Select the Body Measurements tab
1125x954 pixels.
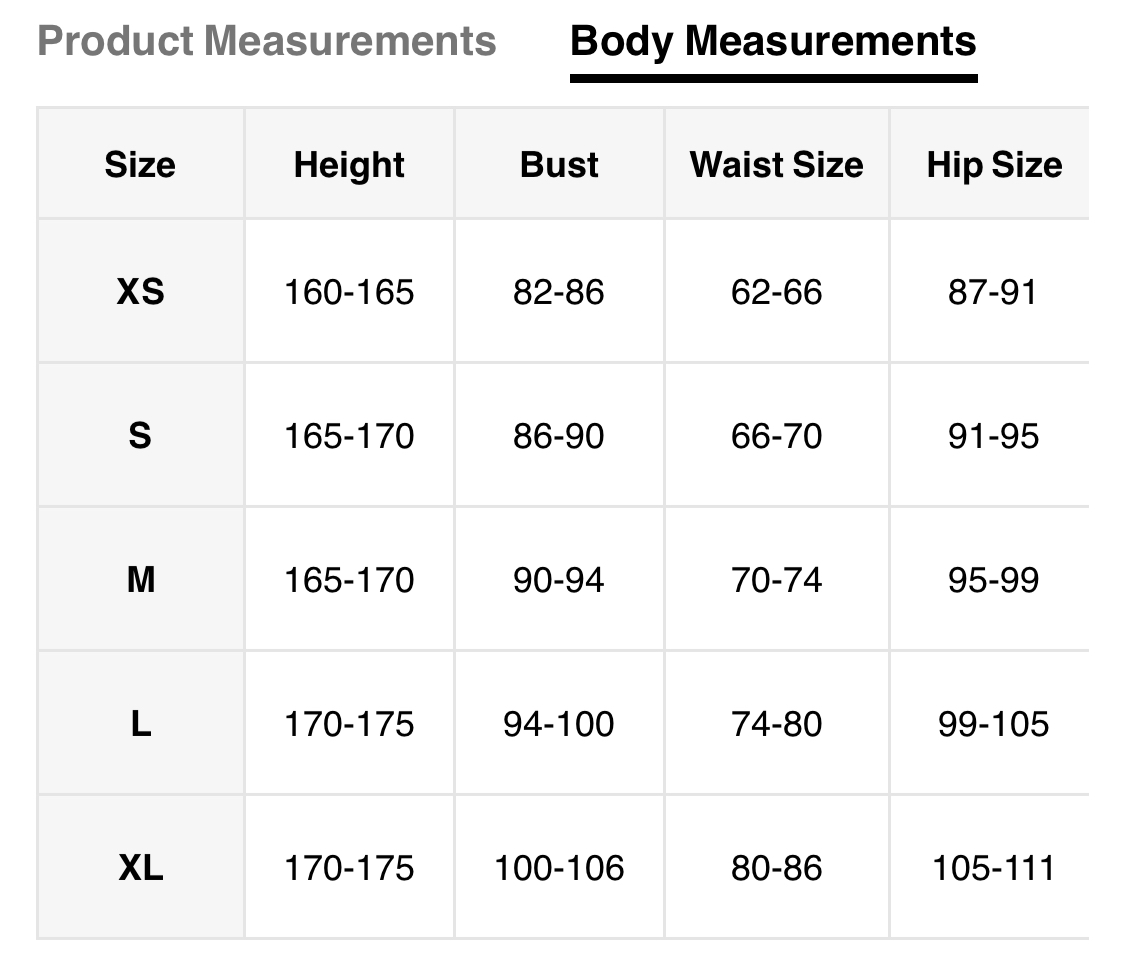tap(773, 41)
